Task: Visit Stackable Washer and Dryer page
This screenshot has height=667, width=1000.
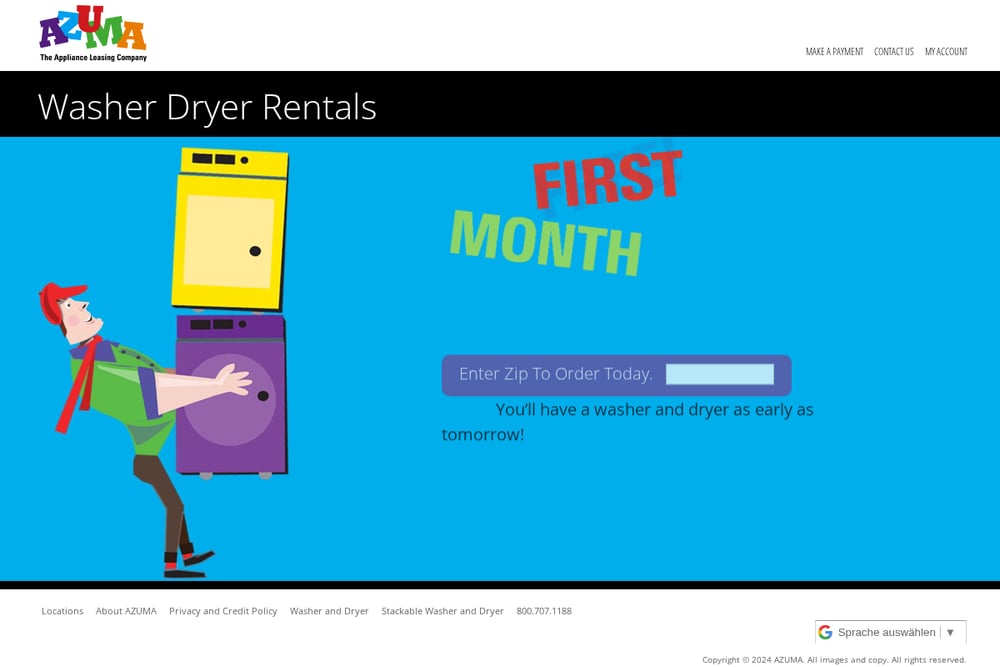Action: [442, 611]
